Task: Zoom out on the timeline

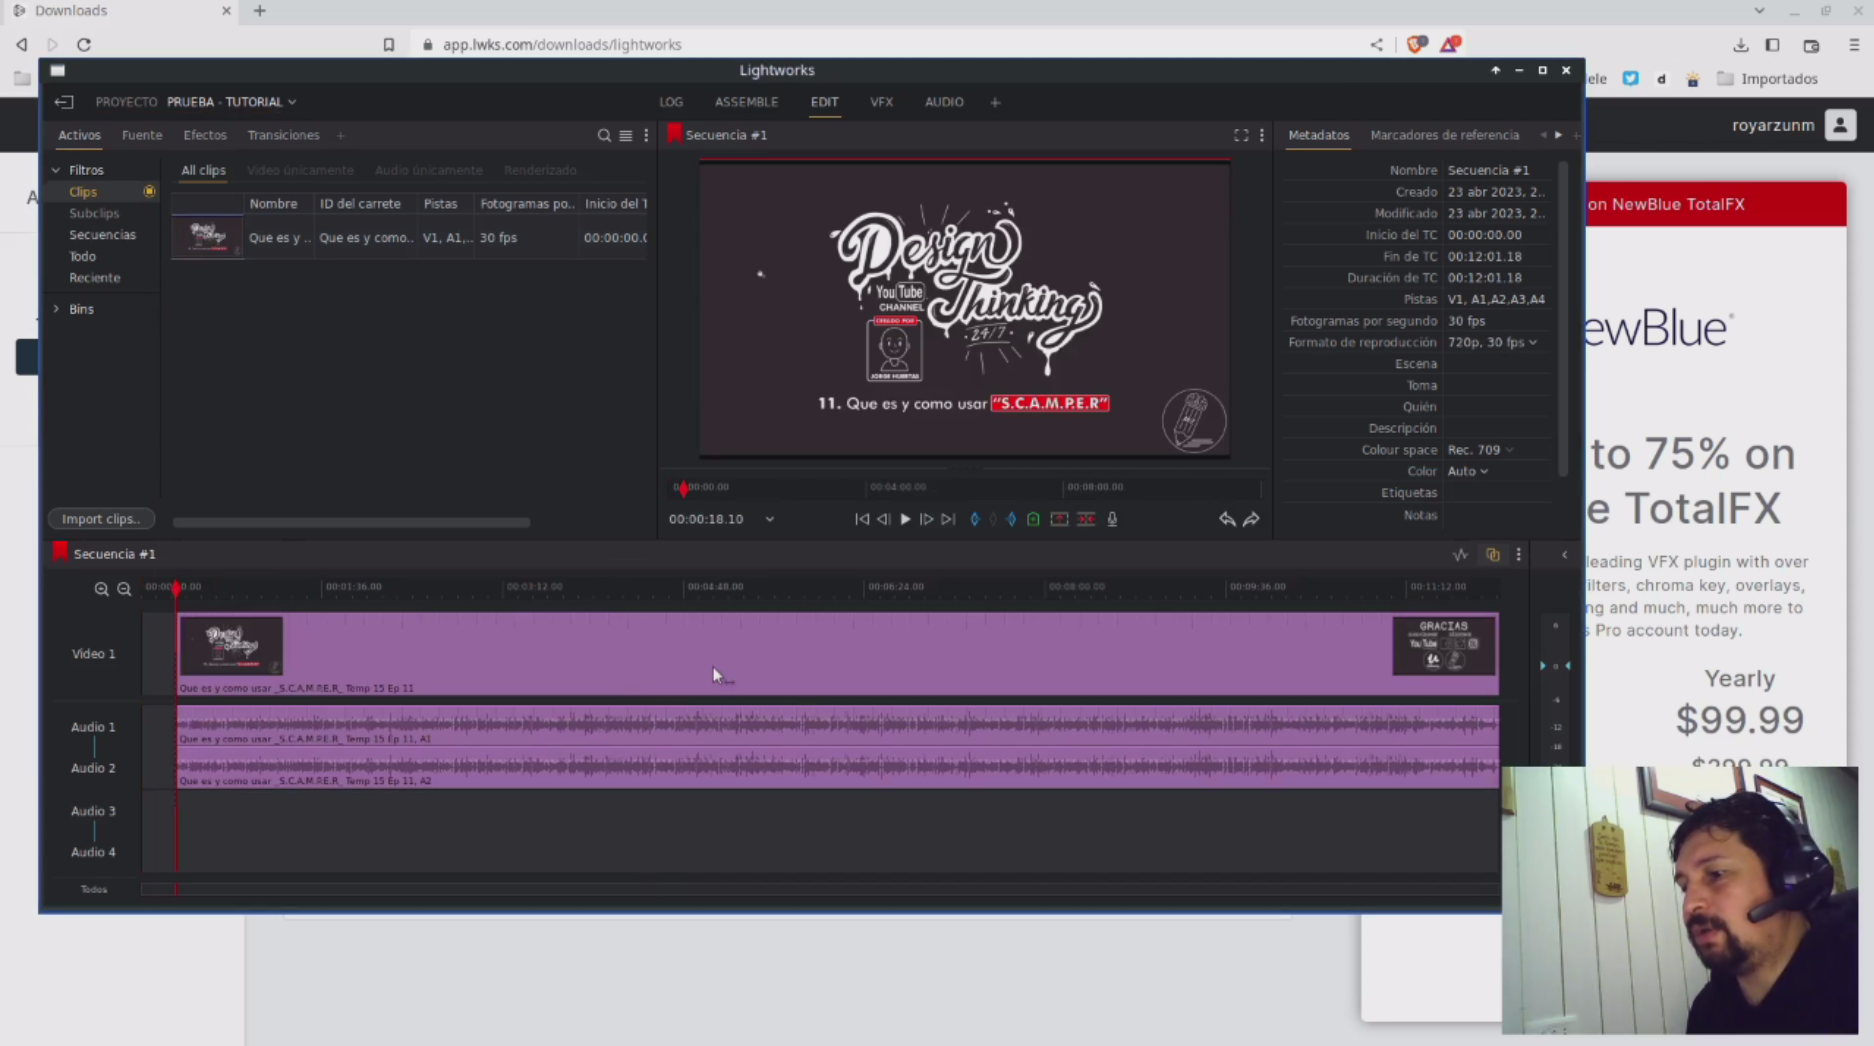Action: click(x=124, y=589)
